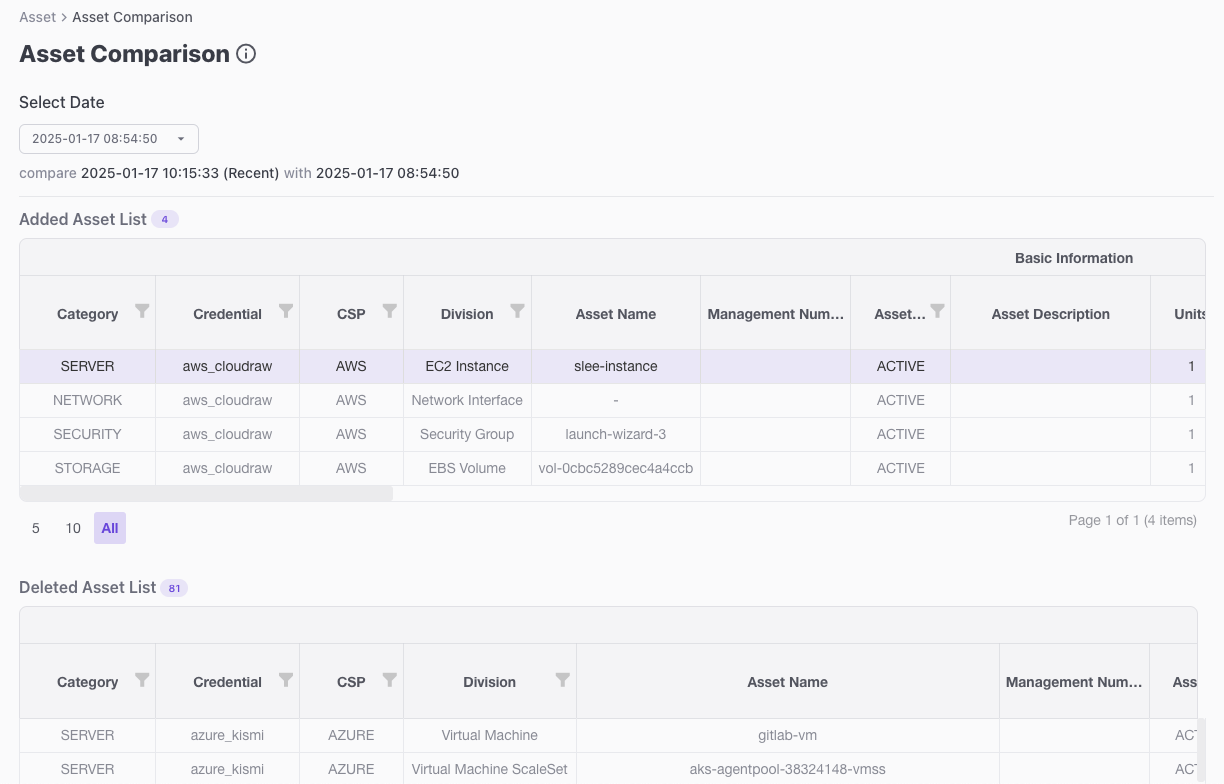Select All items per page option
Screen dimensions: 1224x784
pyautogui.click(x=110, y=528)
